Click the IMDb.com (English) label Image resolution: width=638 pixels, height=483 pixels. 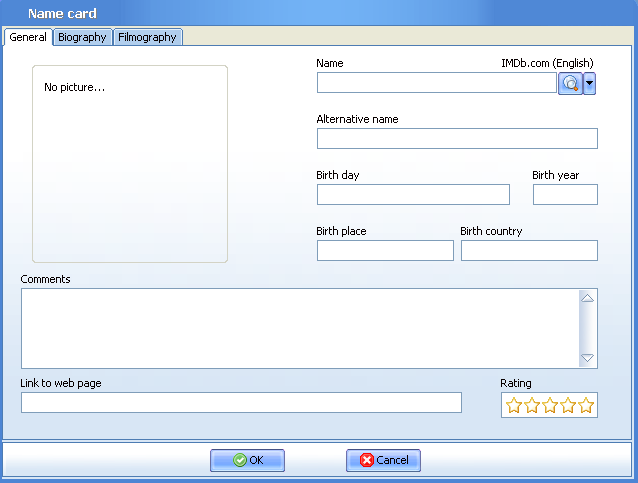[x=547, y=63]
